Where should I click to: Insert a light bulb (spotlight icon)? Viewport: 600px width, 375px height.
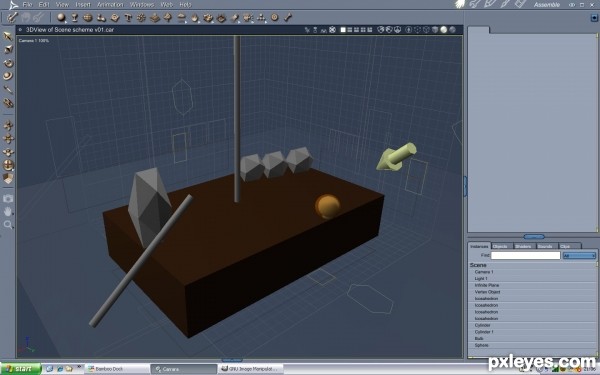[x=235, y=18]
